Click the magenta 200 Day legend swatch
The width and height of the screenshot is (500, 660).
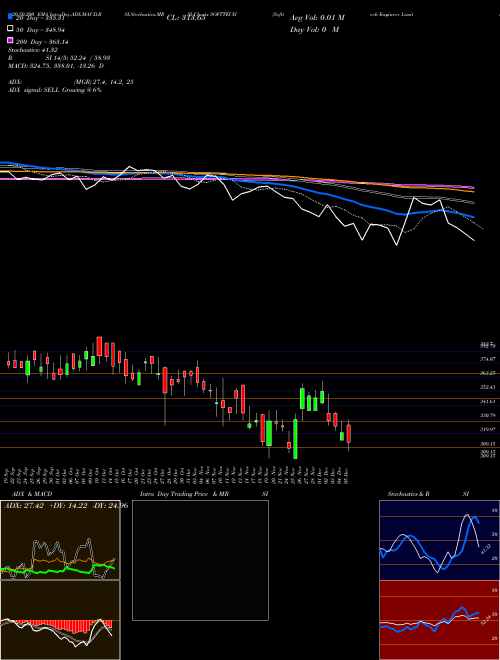coord(10,40)
